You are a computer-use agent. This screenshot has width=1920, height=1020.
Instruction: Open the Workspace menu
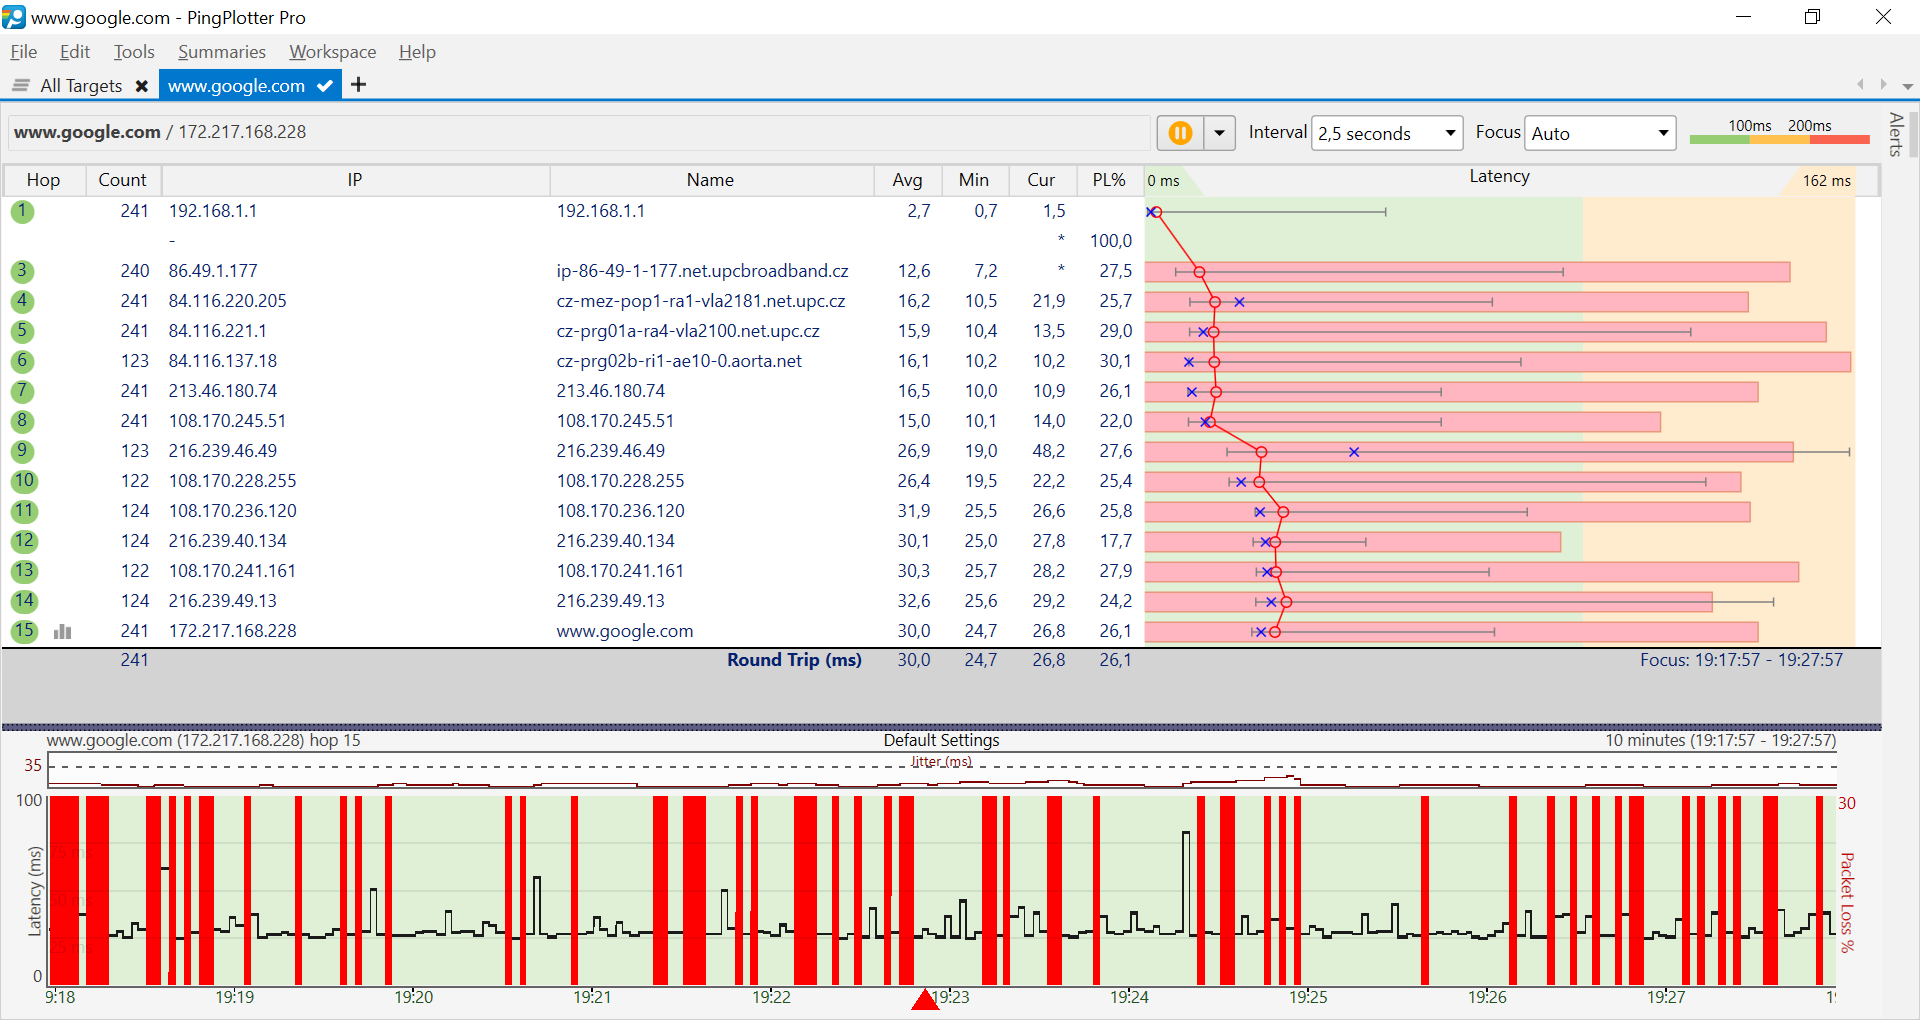333,52
